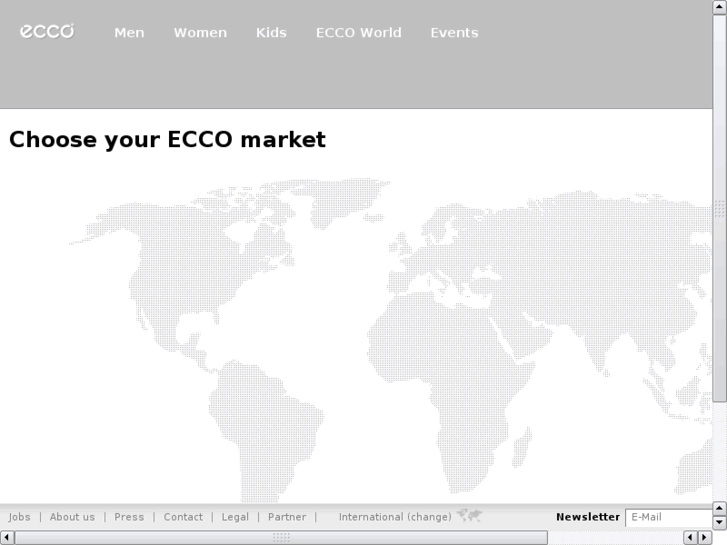Viewport: 727px width, 545px height.
Task: Click the horizontal scrollbar thumb
Action: 281,537
